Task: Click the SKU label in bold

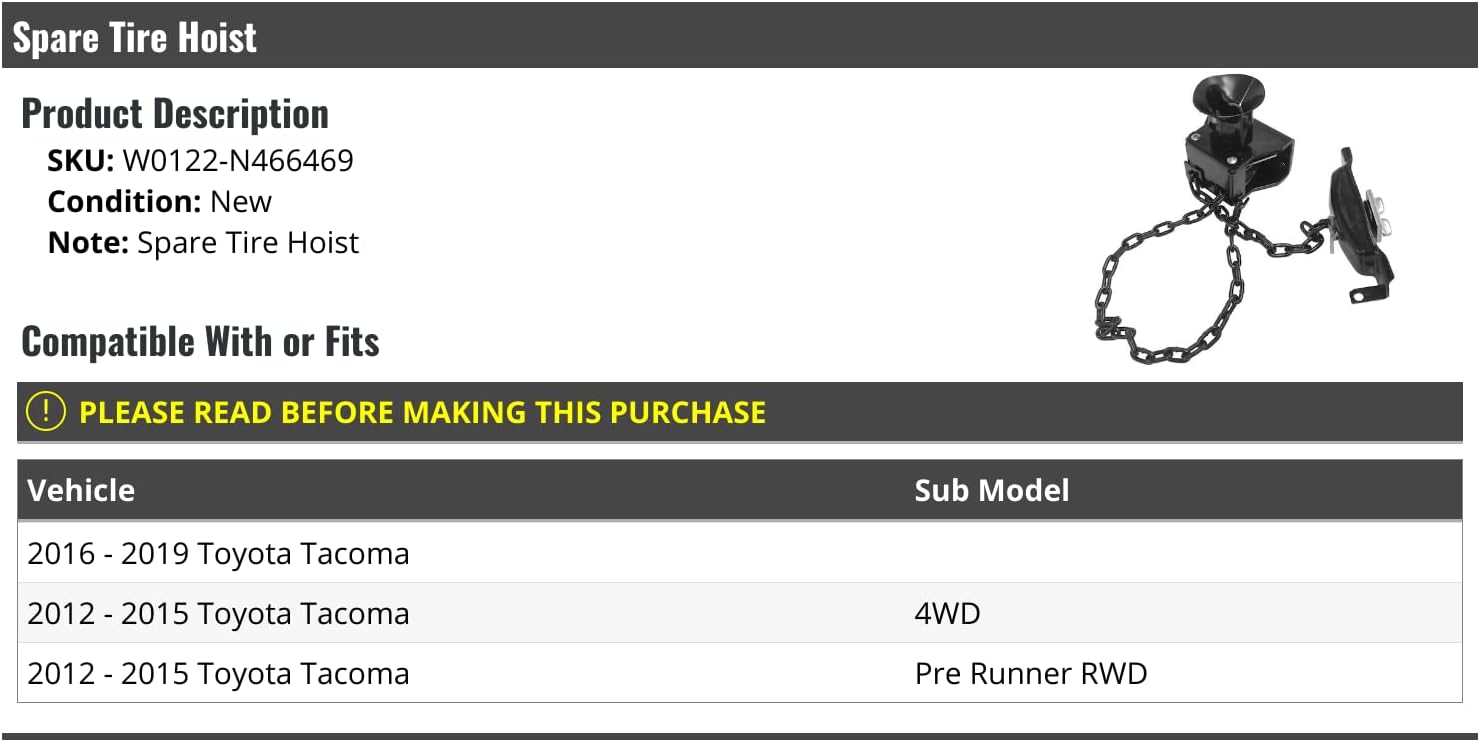Action: click(x=81, y=161)
